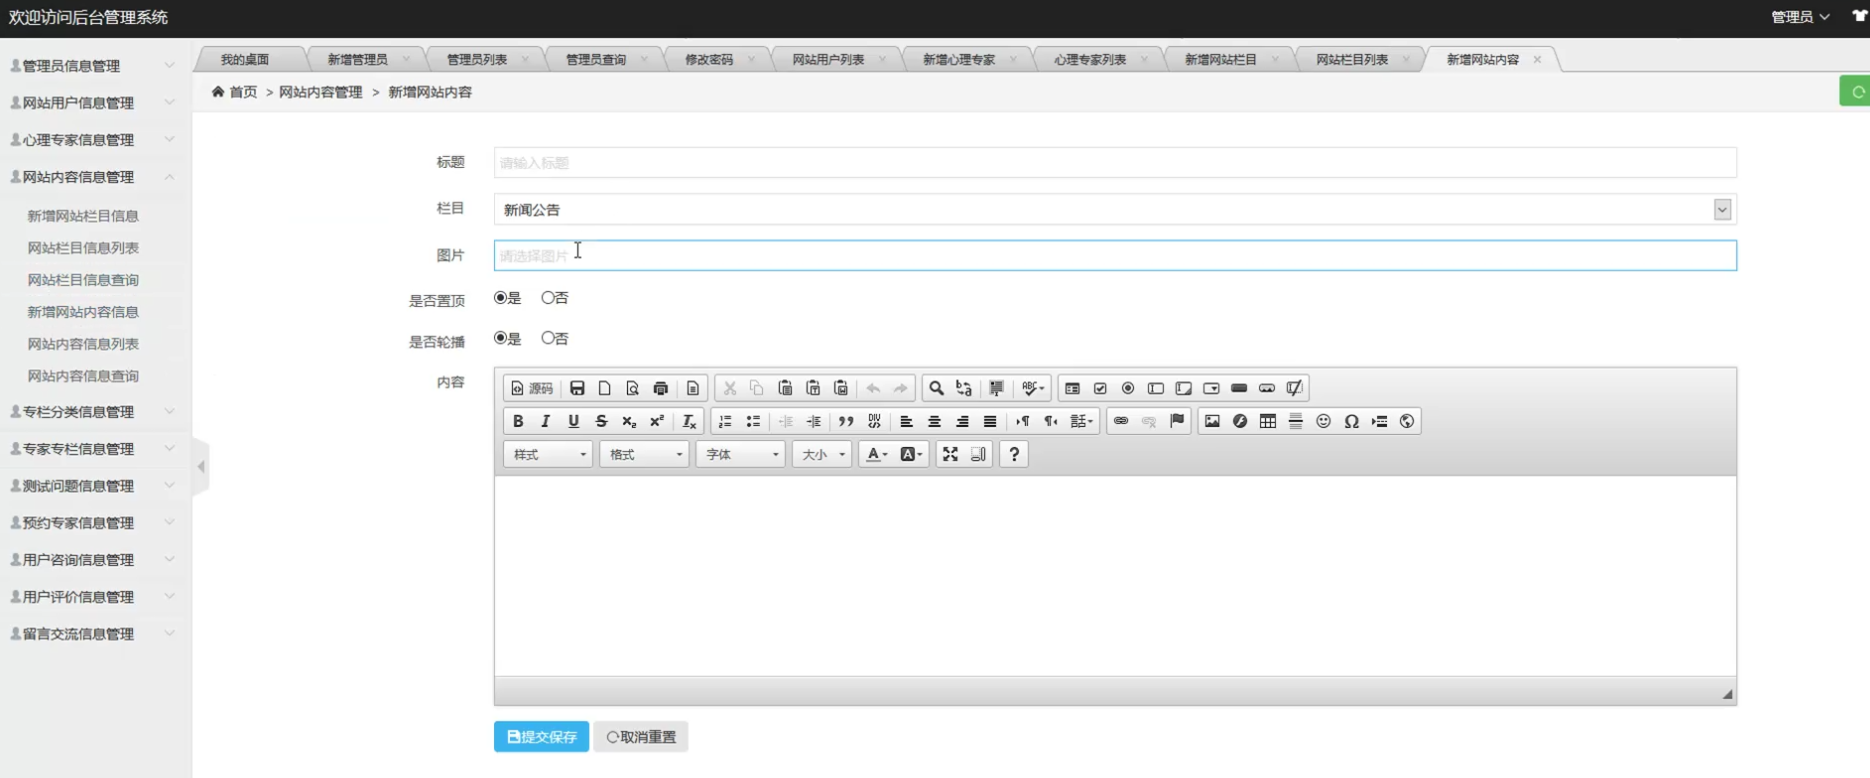Insert a hyperlink via link icon
Viewport: 1870px width, 778px height.
[x=1121, y=421]
